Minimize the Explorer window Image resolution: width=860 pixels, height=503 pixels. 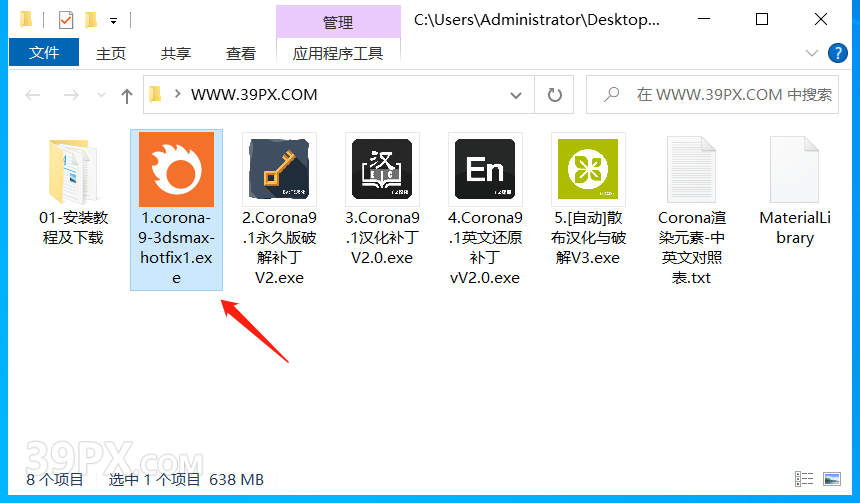click(x=704, y=19)
